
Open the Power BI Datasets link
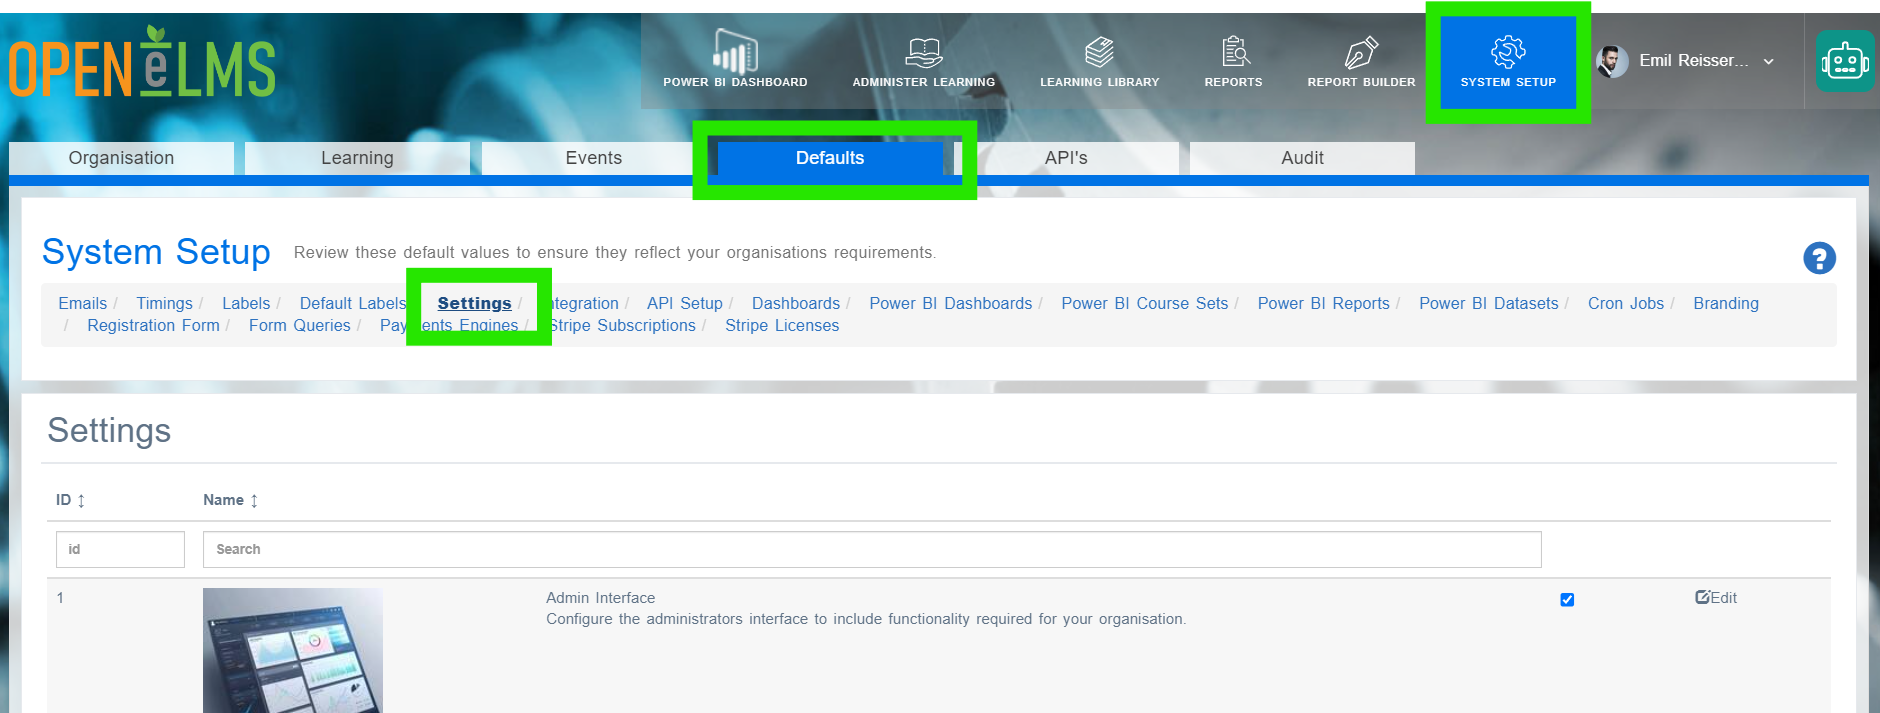point(1489,303)
